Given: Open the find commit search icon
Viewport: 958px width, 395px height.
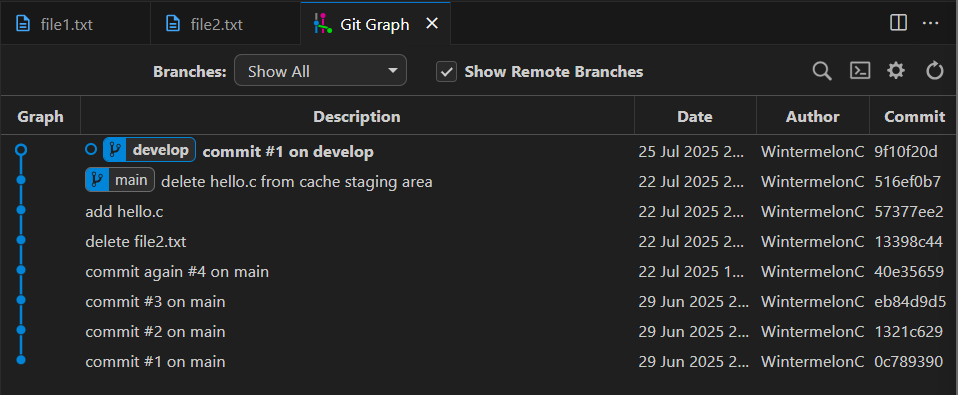Looking at the screenshot, I should pos(822,71).
